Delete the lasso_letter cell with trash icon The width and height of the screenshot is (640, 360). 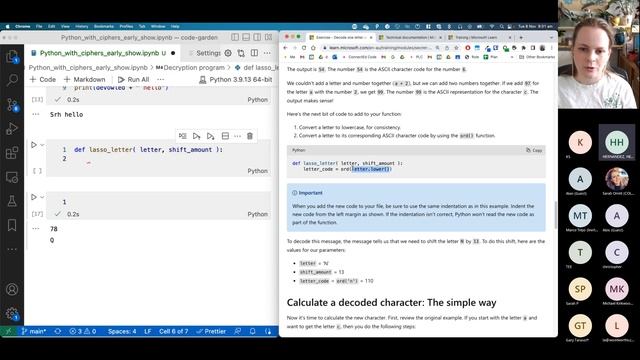tap(250, 136)
